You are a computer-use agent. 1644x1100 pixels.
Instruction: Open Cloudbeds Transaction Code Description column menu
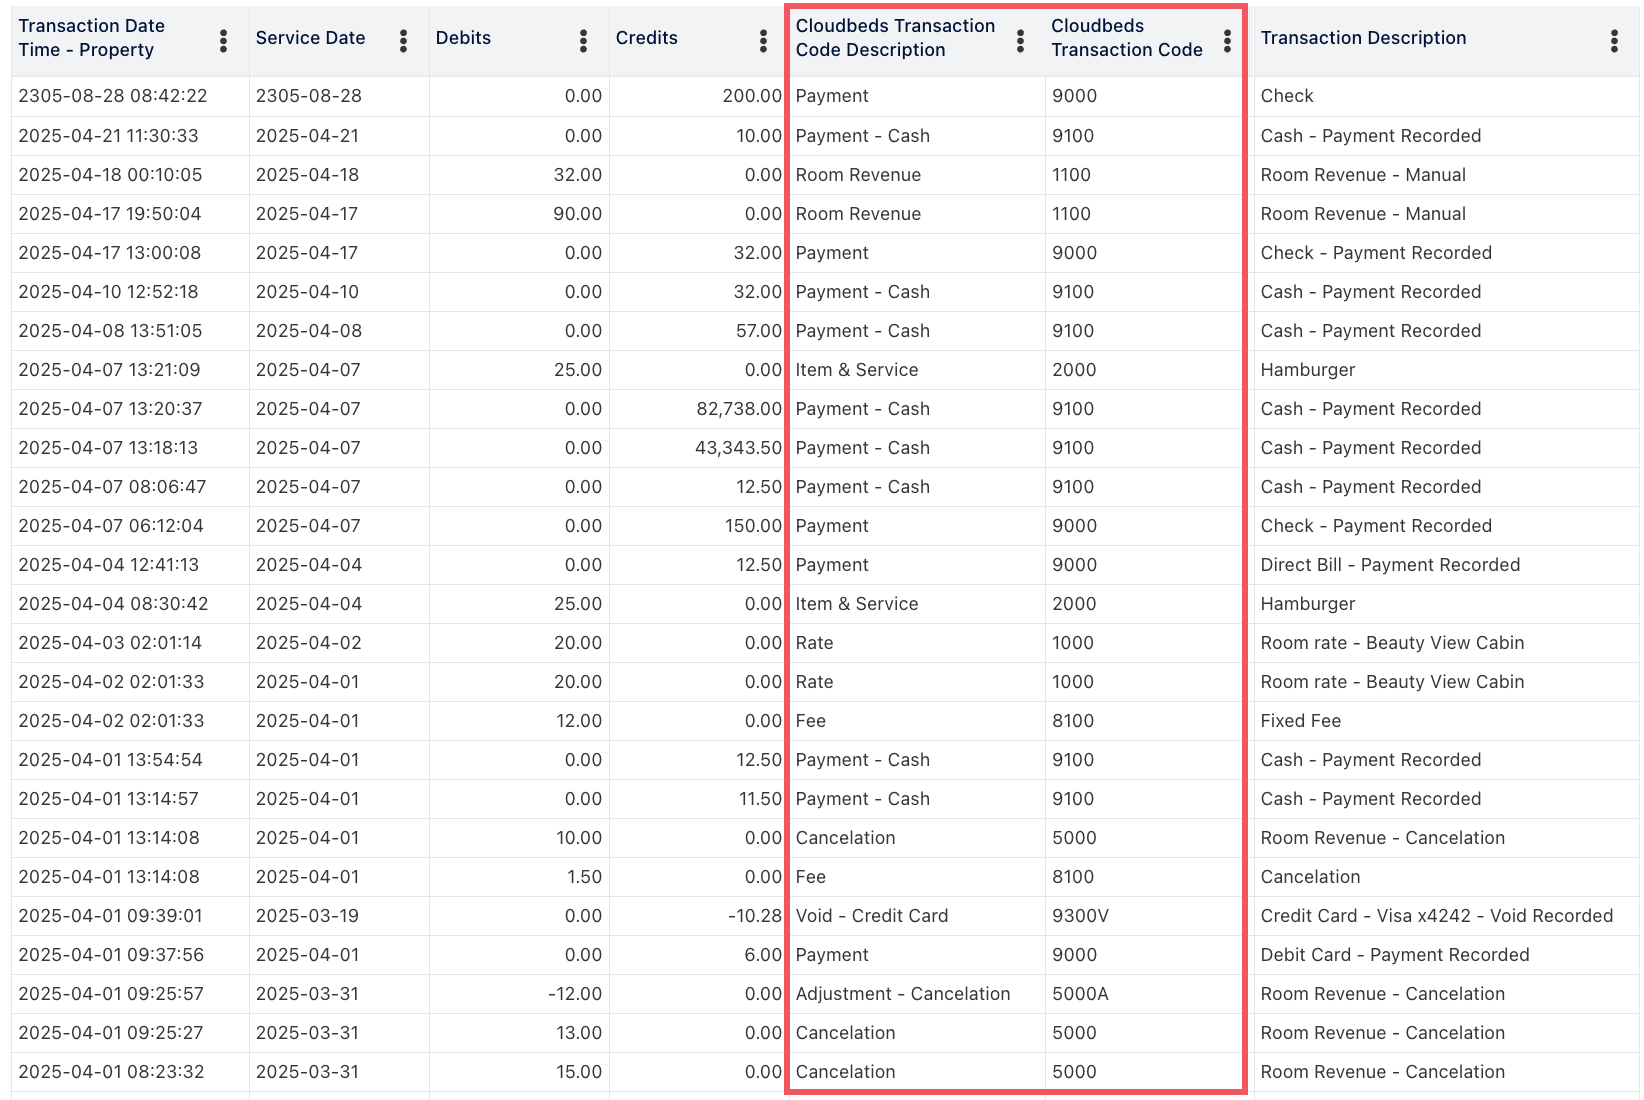(x=1020, y=40)
